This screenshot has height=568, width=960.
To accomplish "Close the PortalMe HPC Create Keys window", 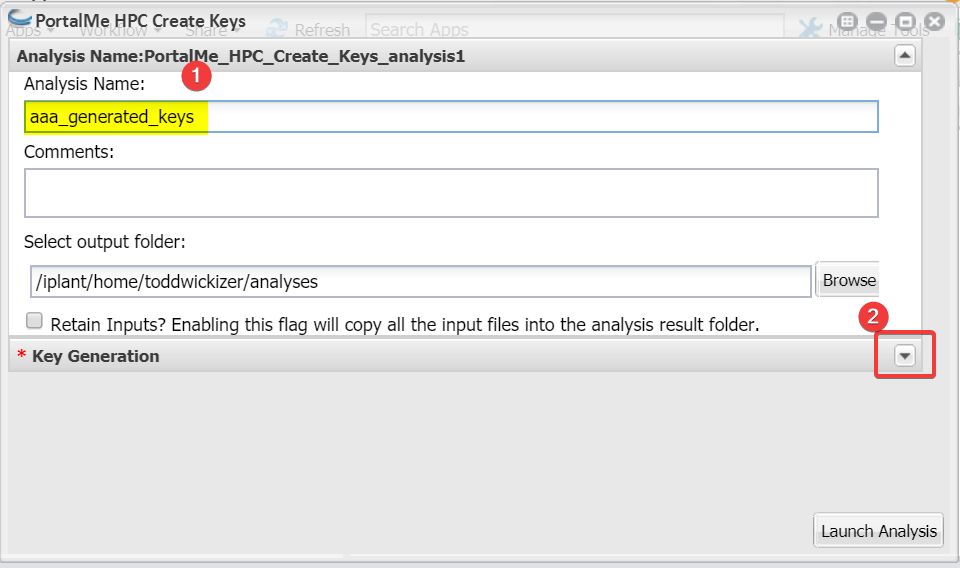I will tap(935, 22).
